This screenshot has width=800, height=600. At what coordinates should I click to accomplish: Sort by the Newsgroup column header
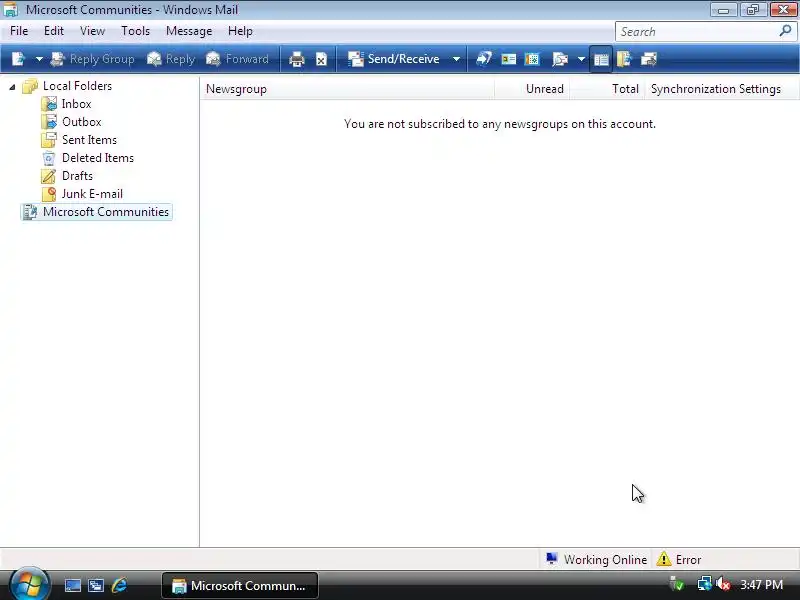tap(347, 89)
